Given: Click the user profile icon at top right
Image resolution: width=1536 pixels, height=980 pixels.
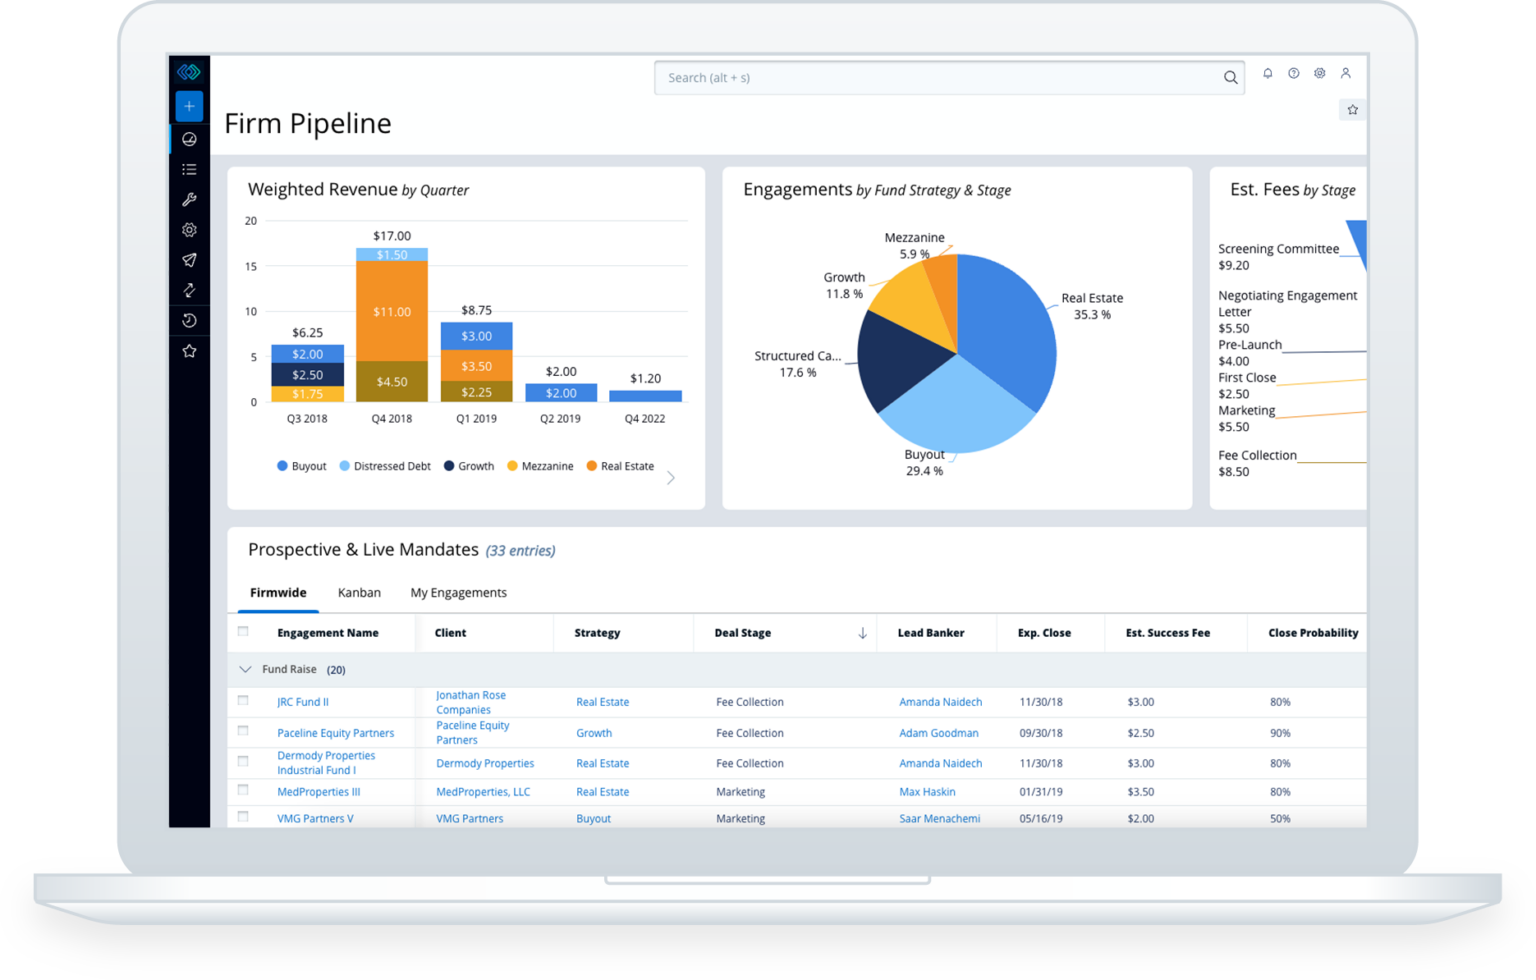Looking at the screenshot, I should tap(1345, 73).
